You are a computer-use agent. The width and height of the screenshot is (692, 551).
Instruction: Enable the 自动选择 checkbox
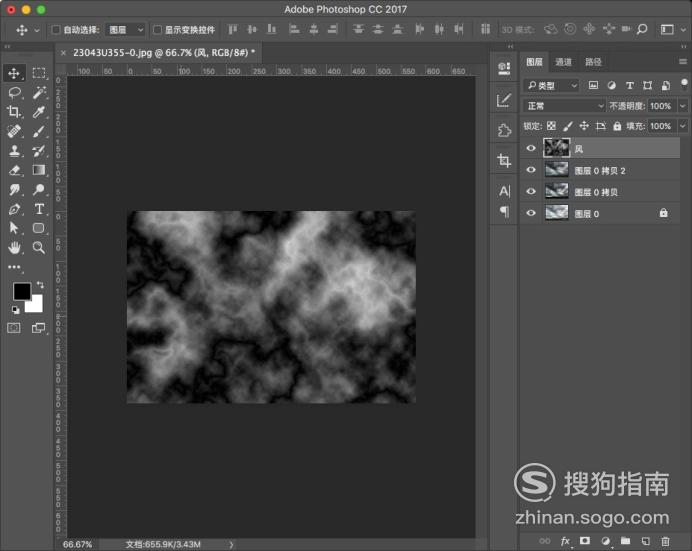point(56,30)
